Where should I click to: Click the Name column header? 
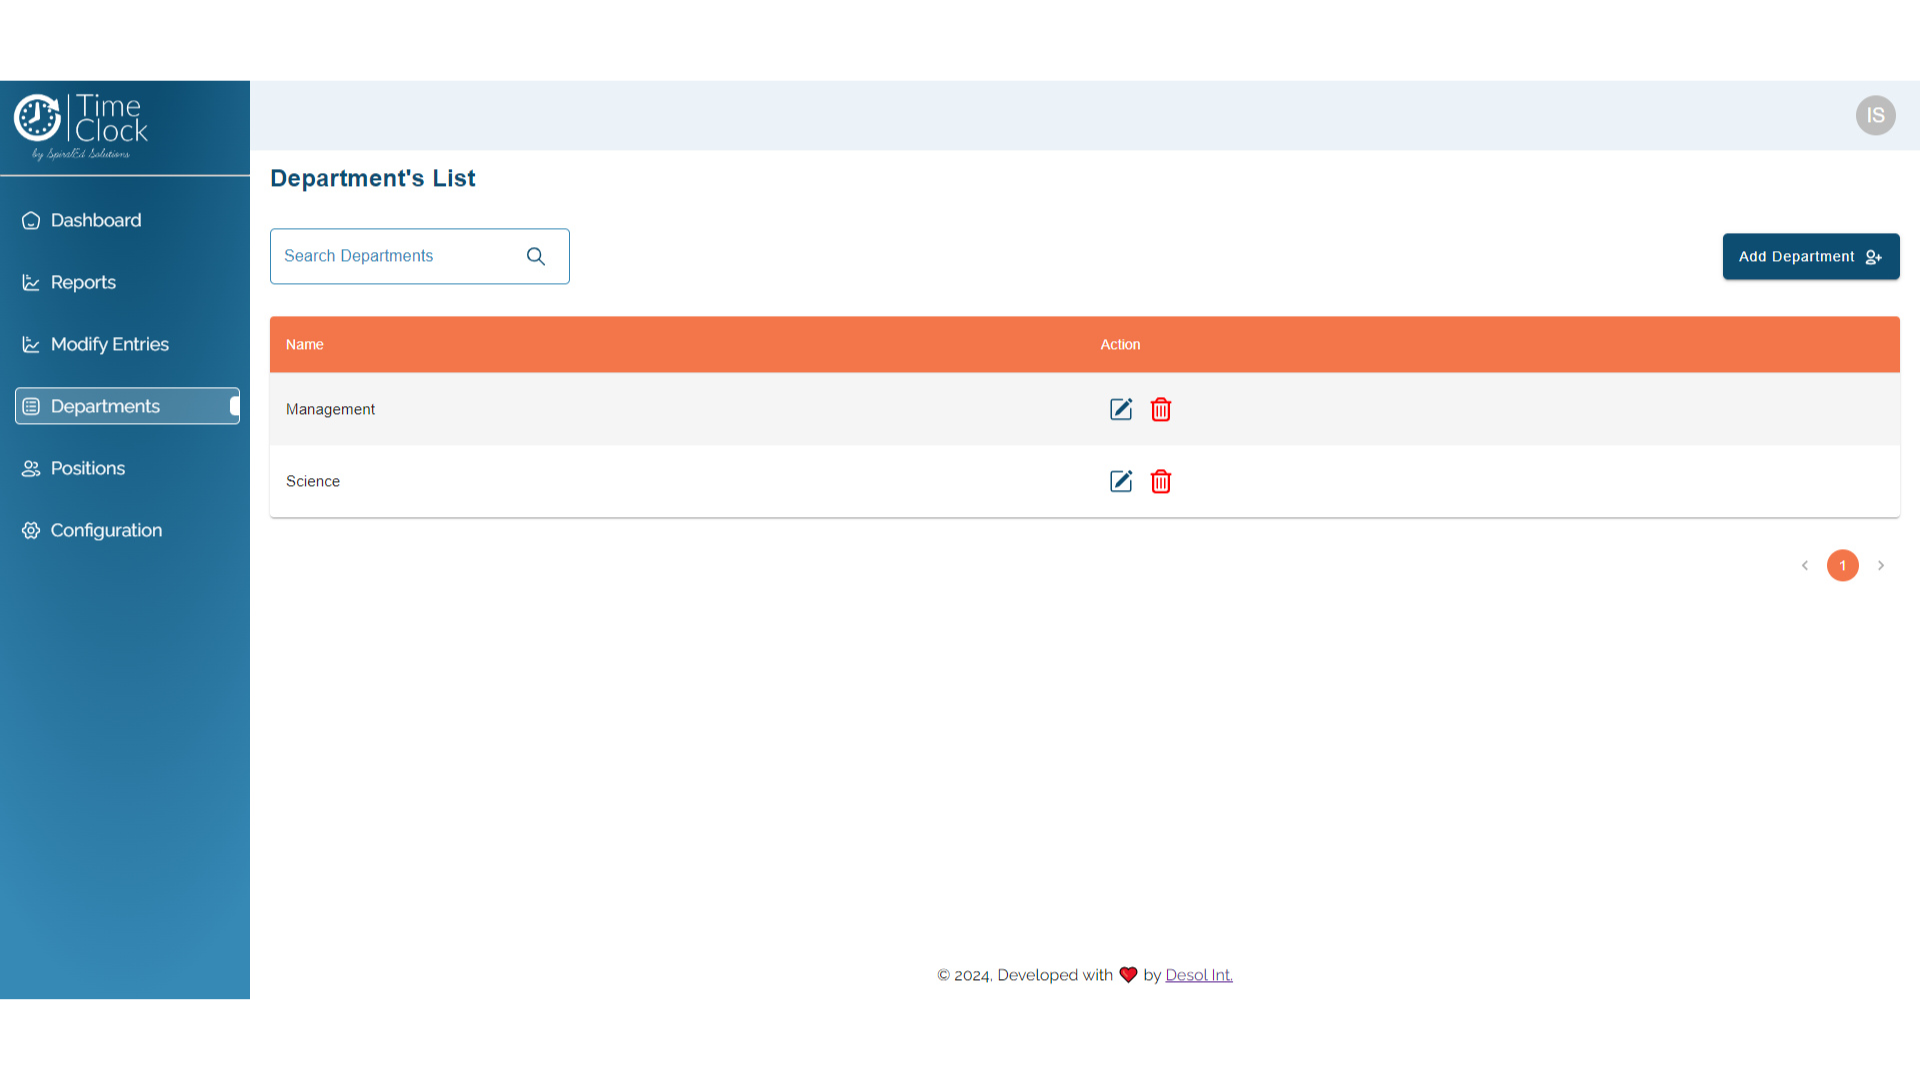tap(305, 344)
